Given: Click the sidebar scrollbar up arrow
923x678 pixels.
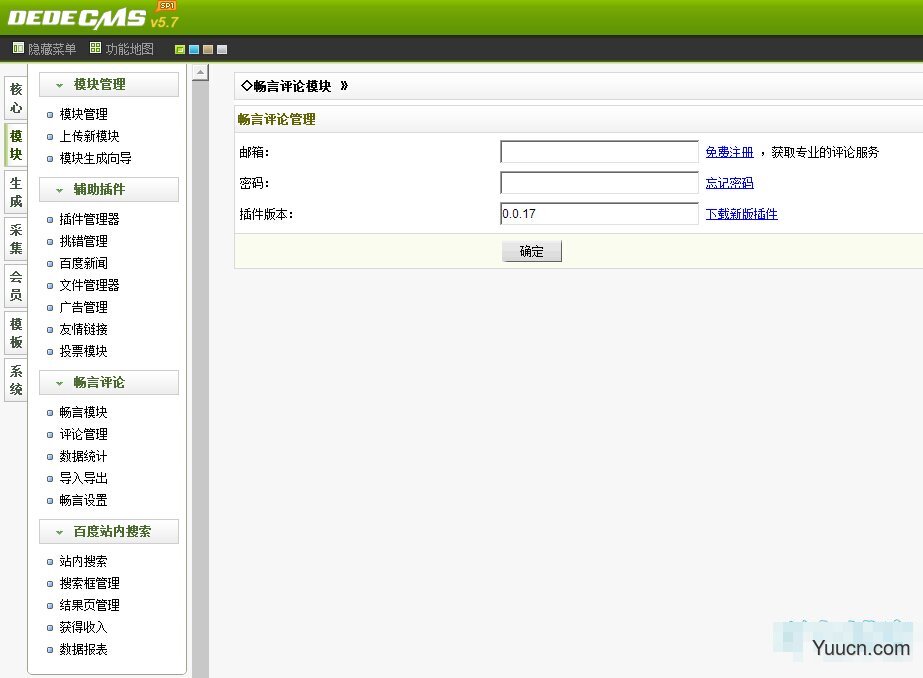Looking at the screenshot, I should tap(200, 72).
